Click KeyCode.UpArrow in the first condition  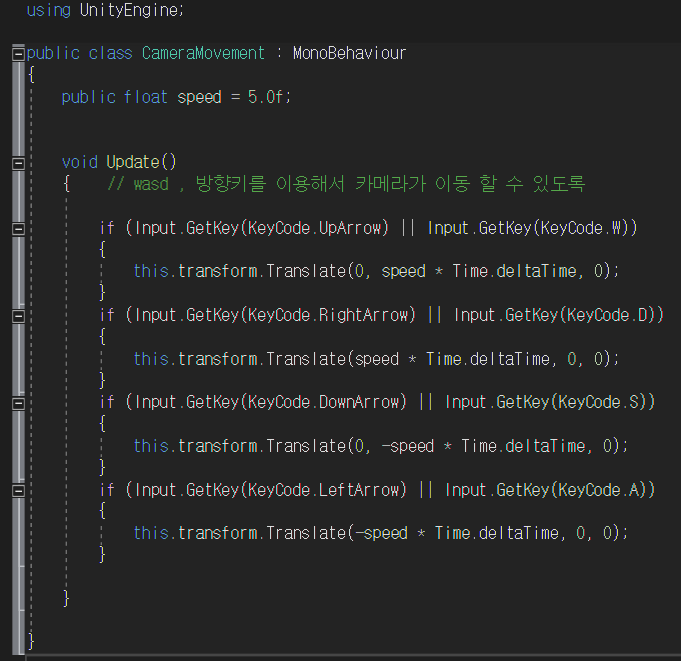point(315,228)
